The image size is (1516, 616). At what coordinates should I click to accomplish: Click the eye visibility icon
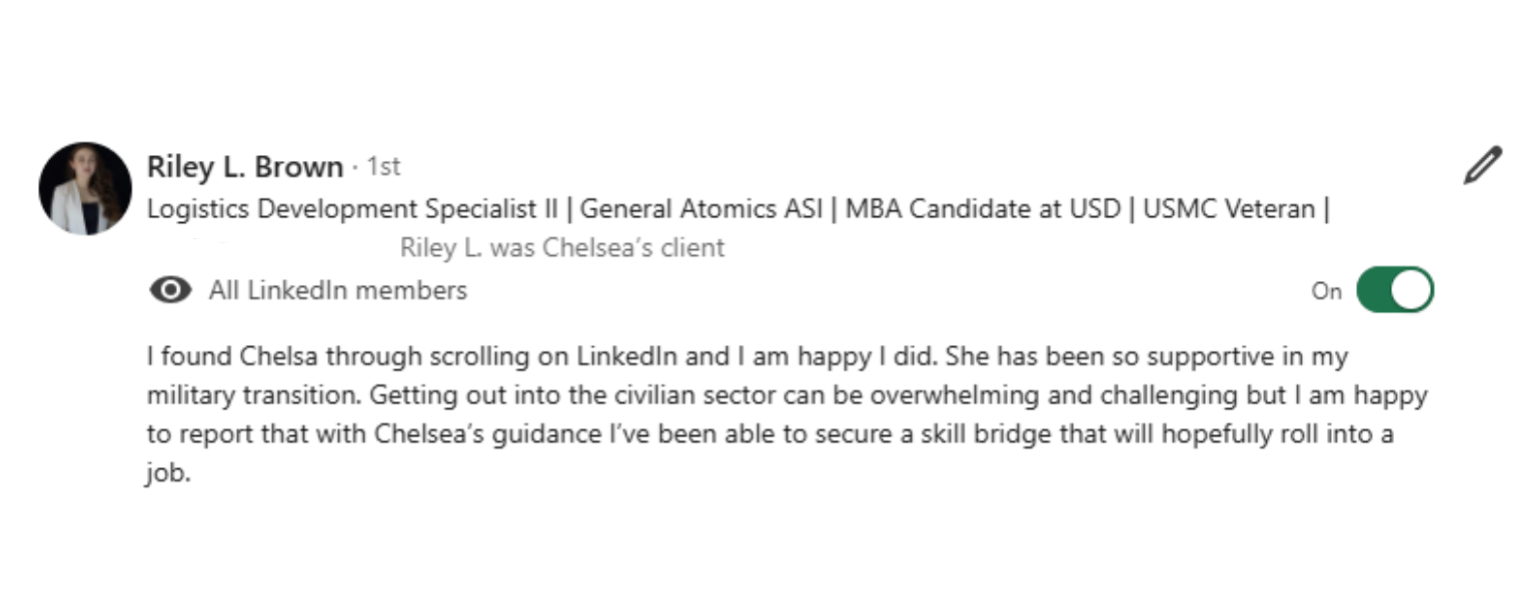click(x=170, y=291)
